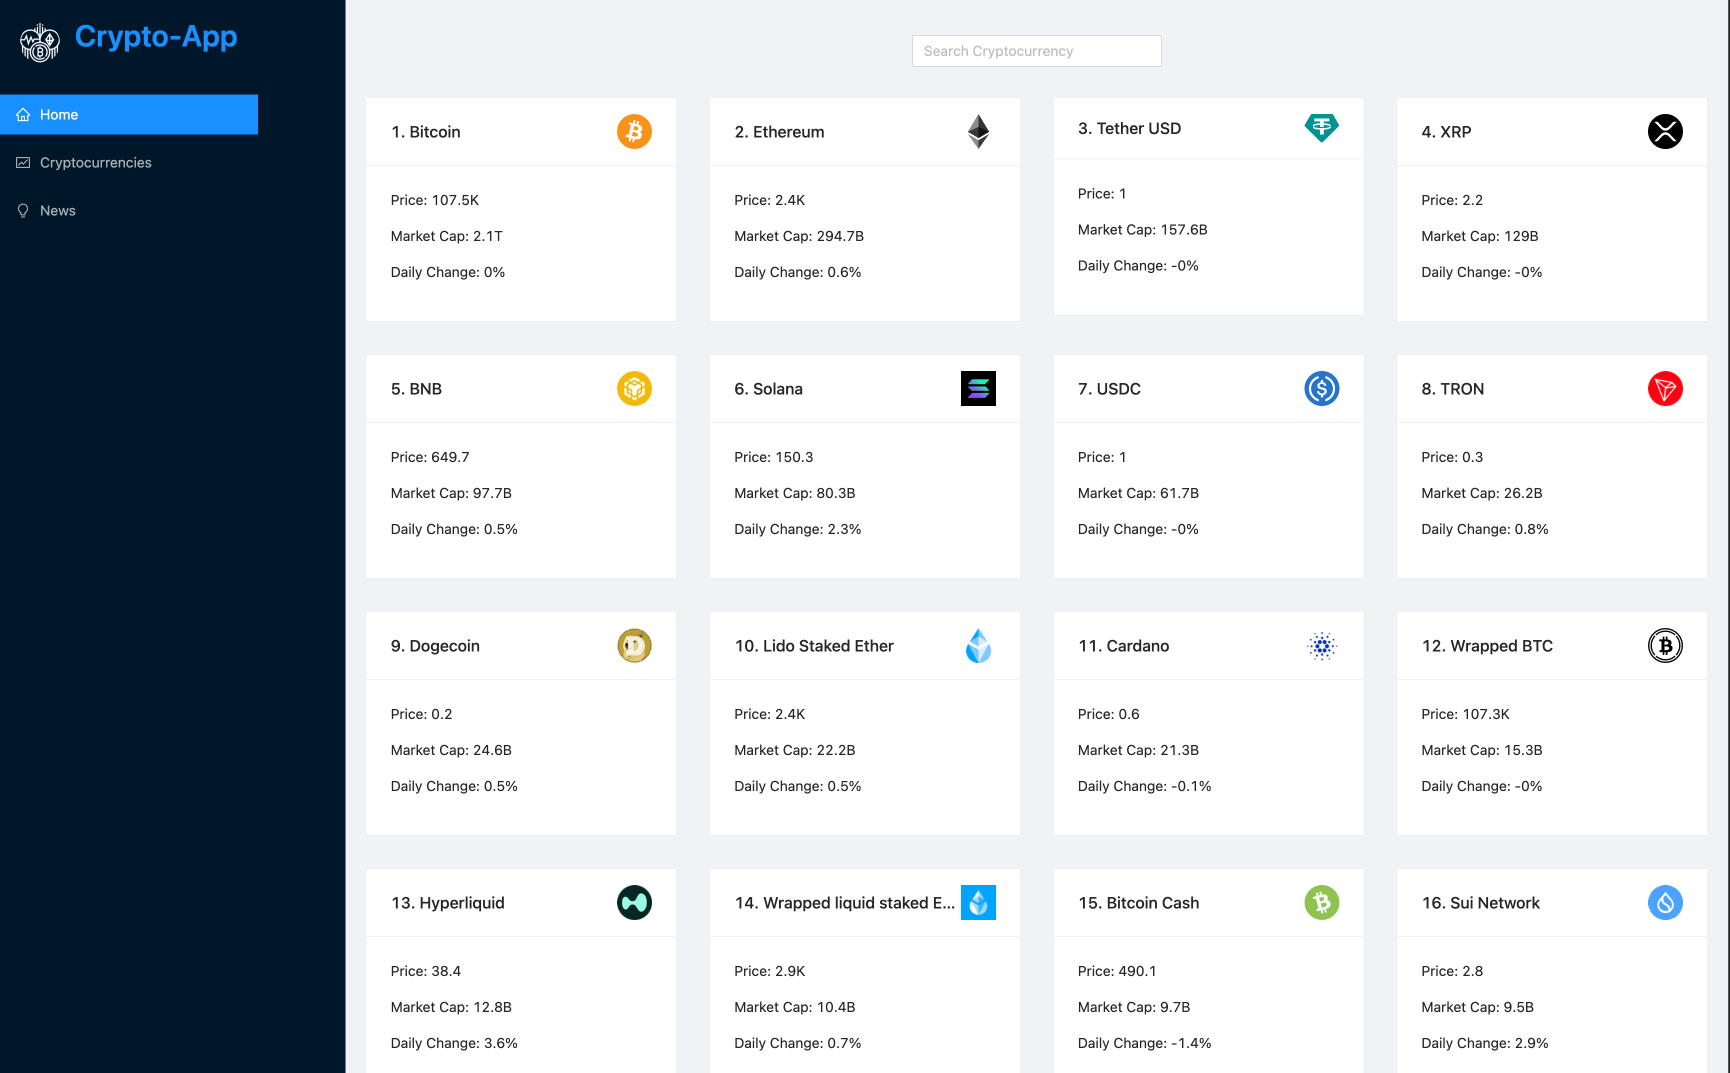Open the 13. Hyperliquid card title
The height and width of the screenshot is (1073, 1730).
point(448,903)
